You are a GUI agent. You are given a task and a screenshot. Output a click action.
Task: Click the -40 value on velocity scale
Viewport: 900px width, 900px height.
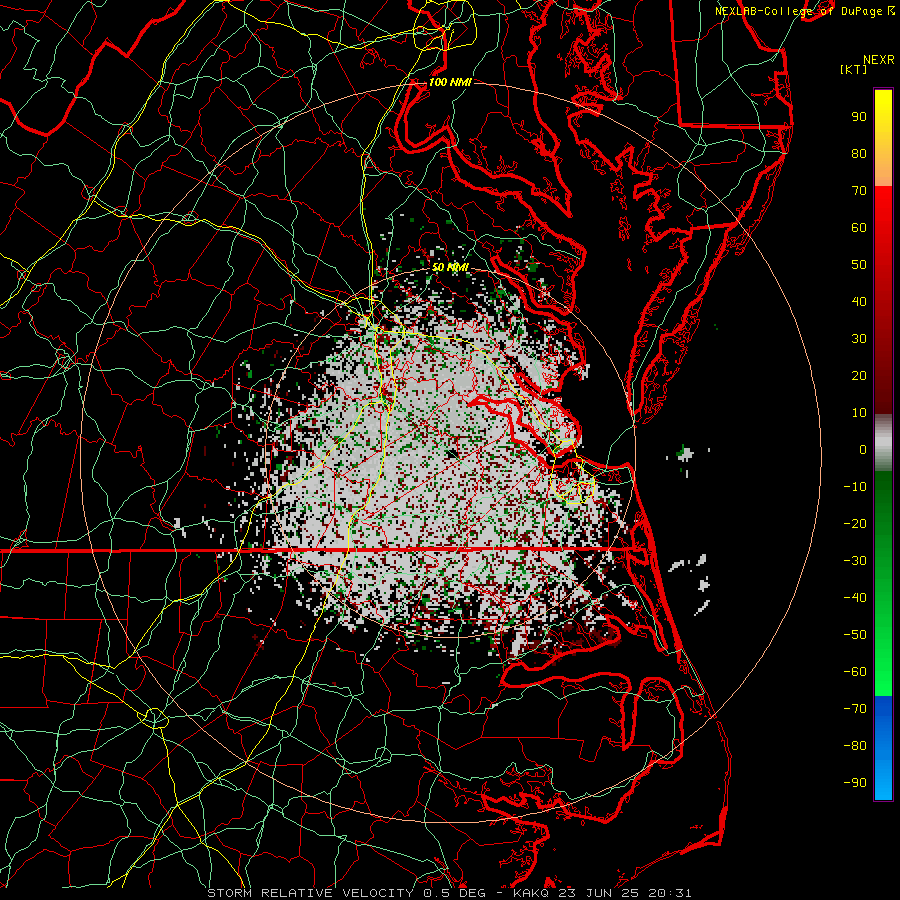[x=855, y=598]
